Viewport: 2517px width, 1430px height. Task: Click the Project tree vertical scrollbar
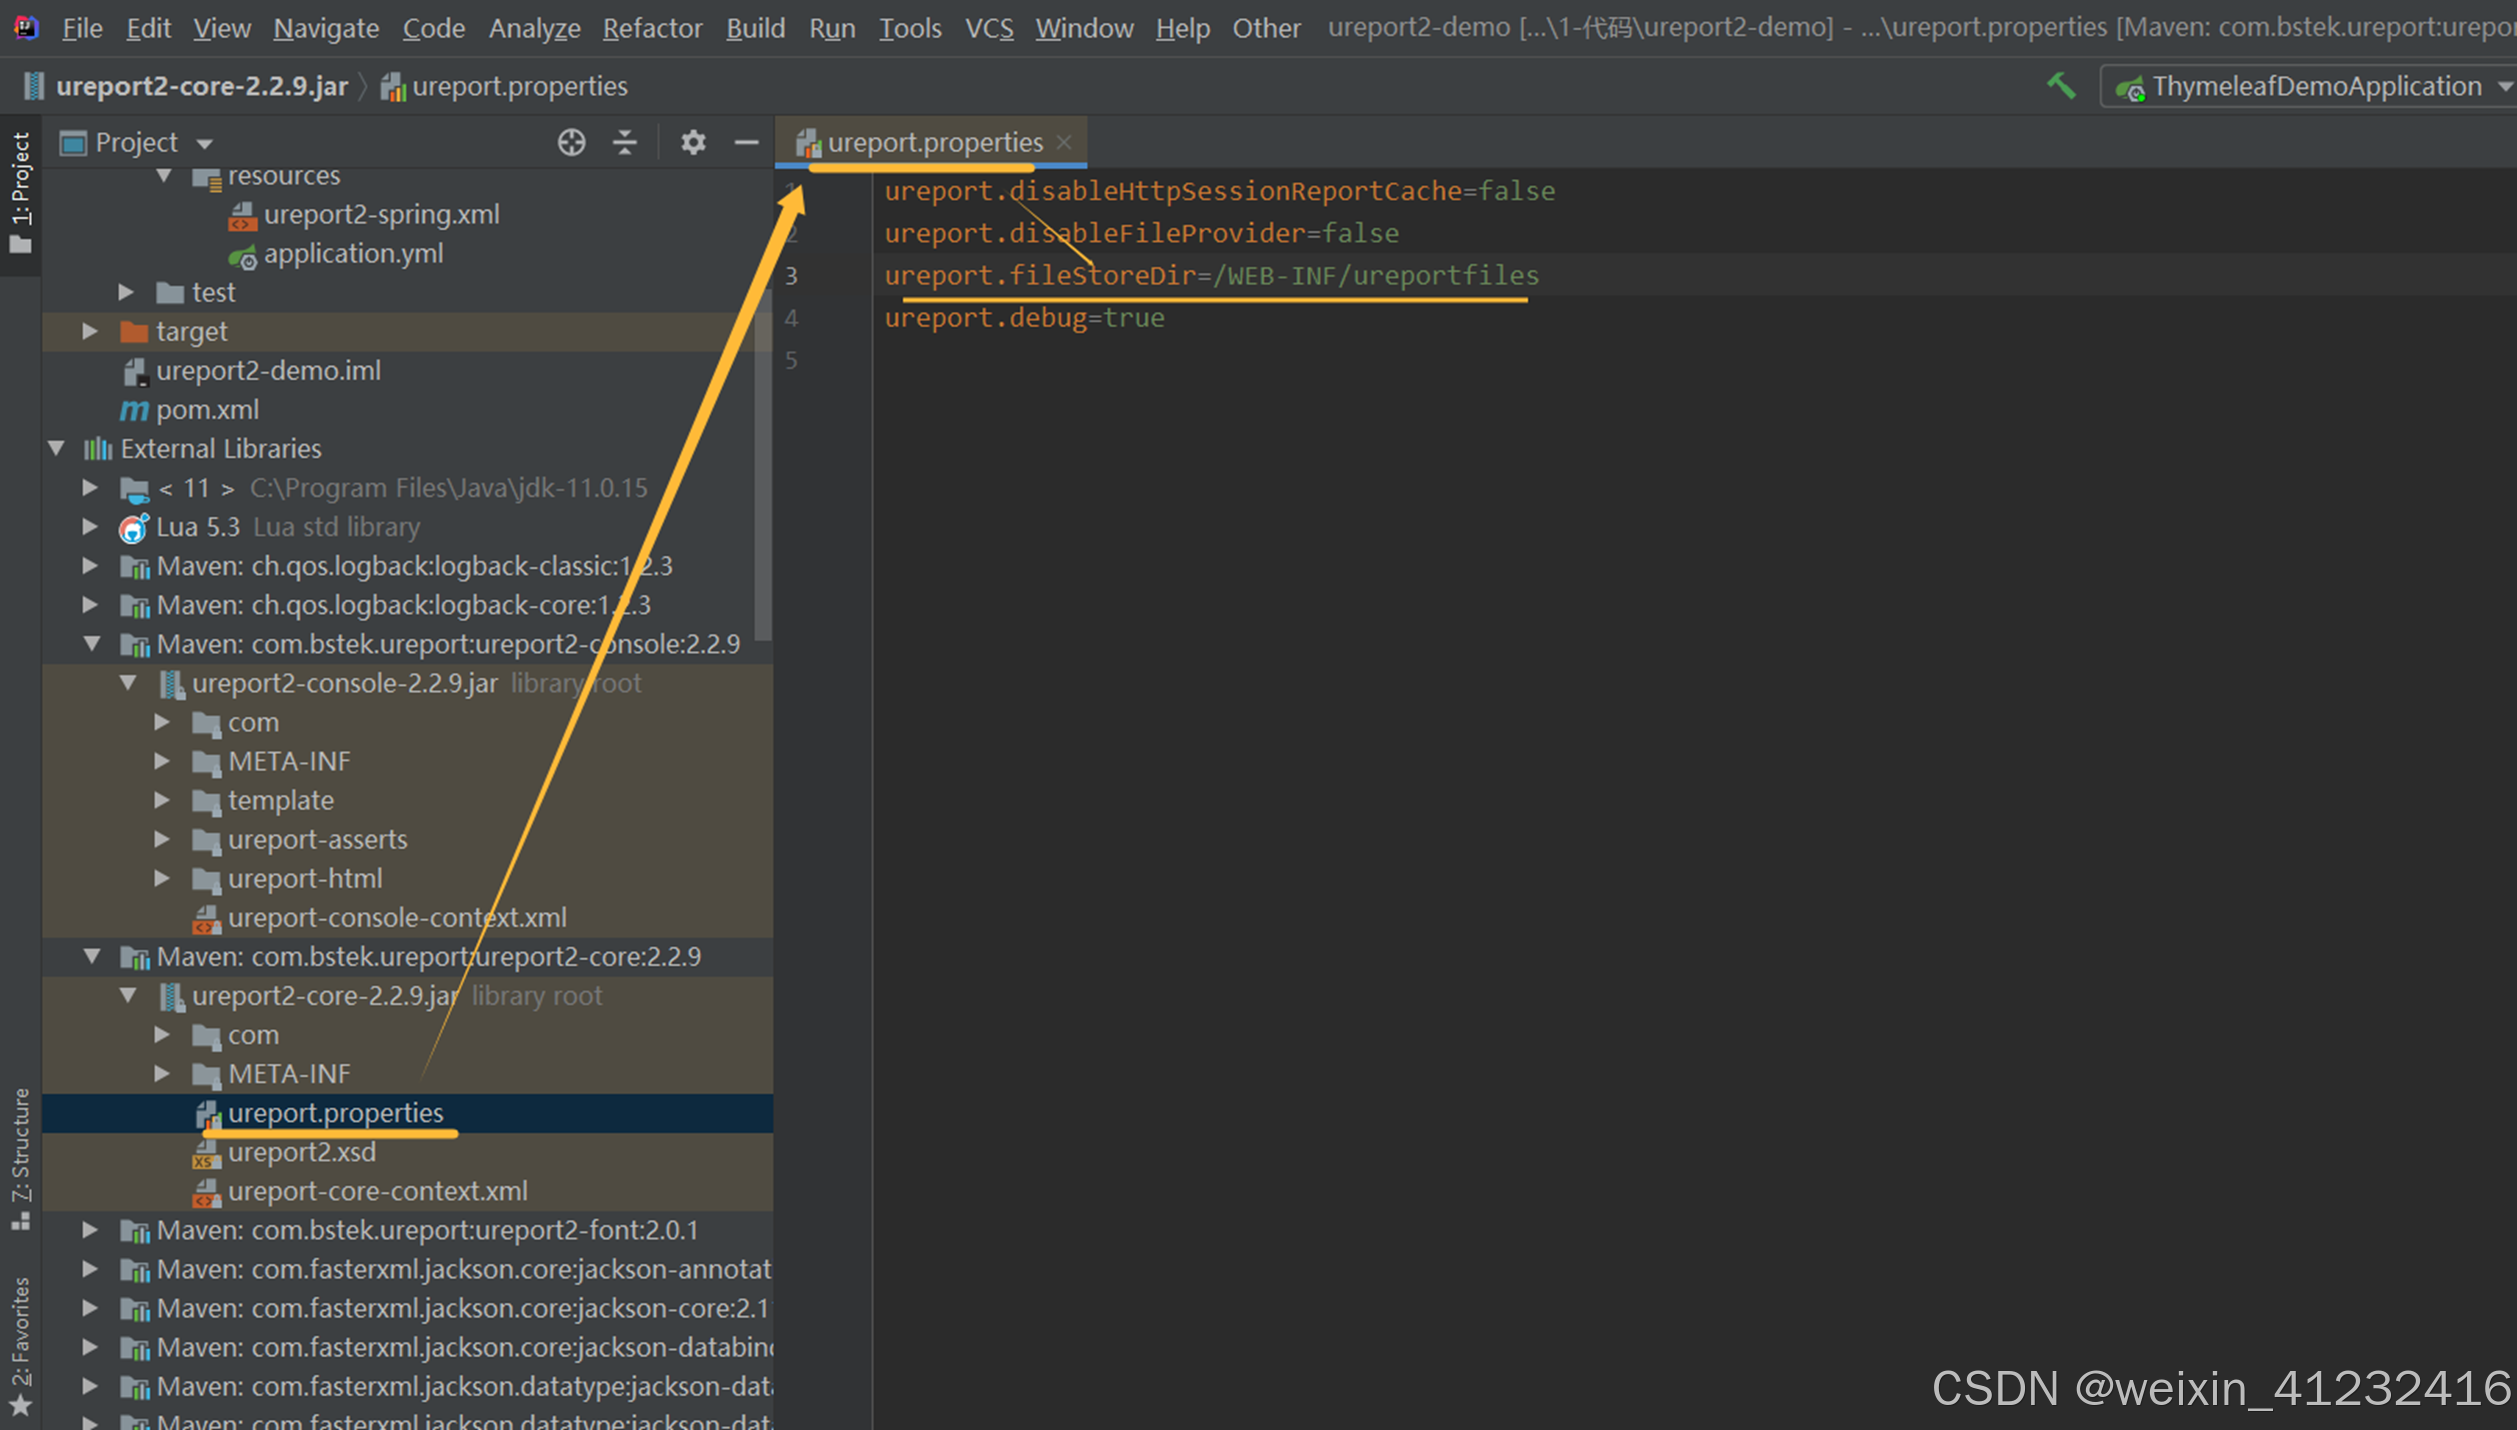(763, 463)
